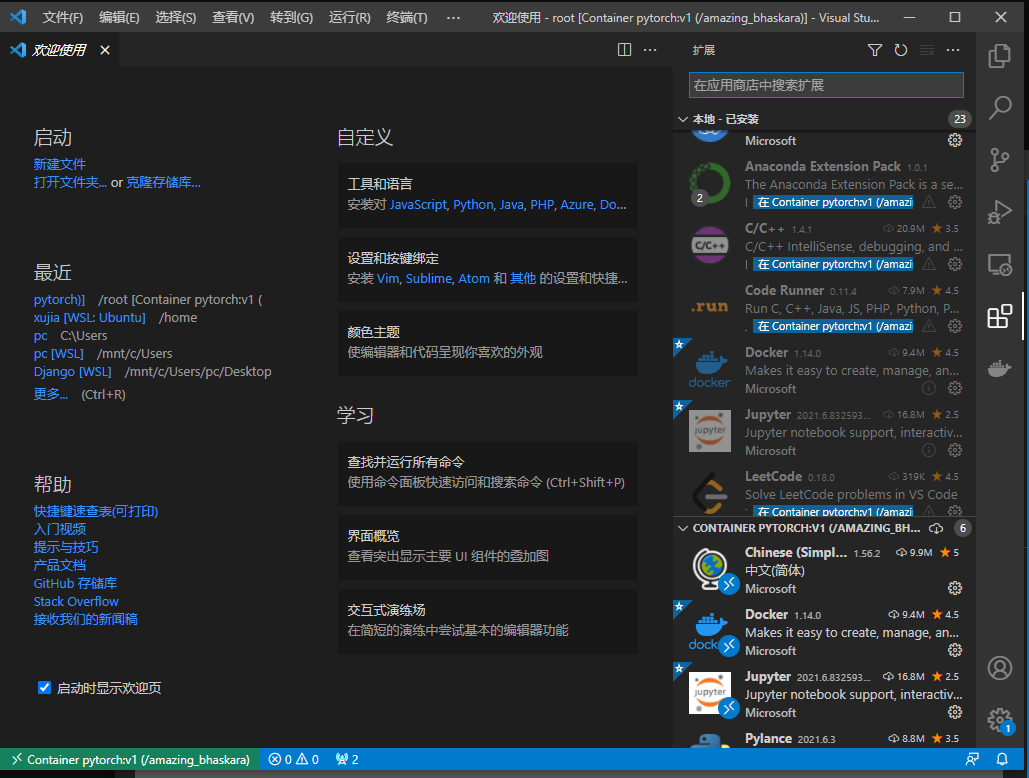Click warning icon on C/C++ extension
Screen dimensions: 1029x778
[929, 264]
